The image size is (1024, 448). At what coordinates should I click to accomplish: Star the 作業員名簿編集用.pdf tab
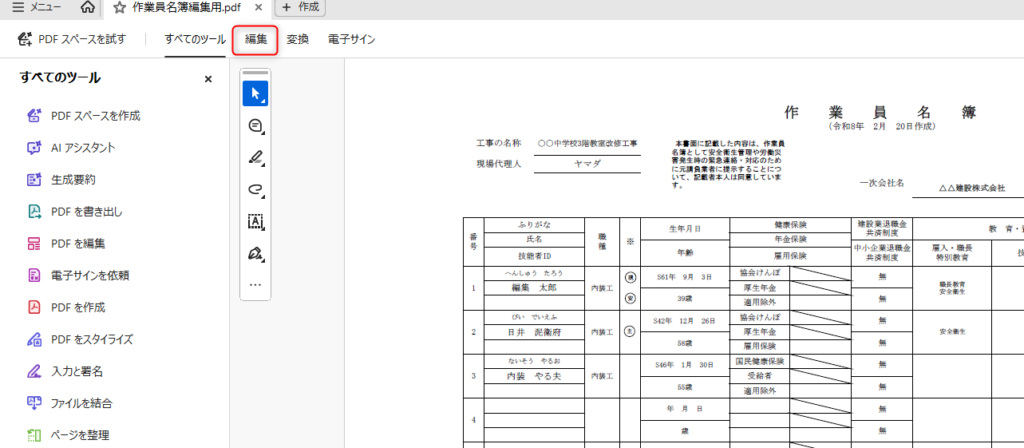[x=120, y=8]
